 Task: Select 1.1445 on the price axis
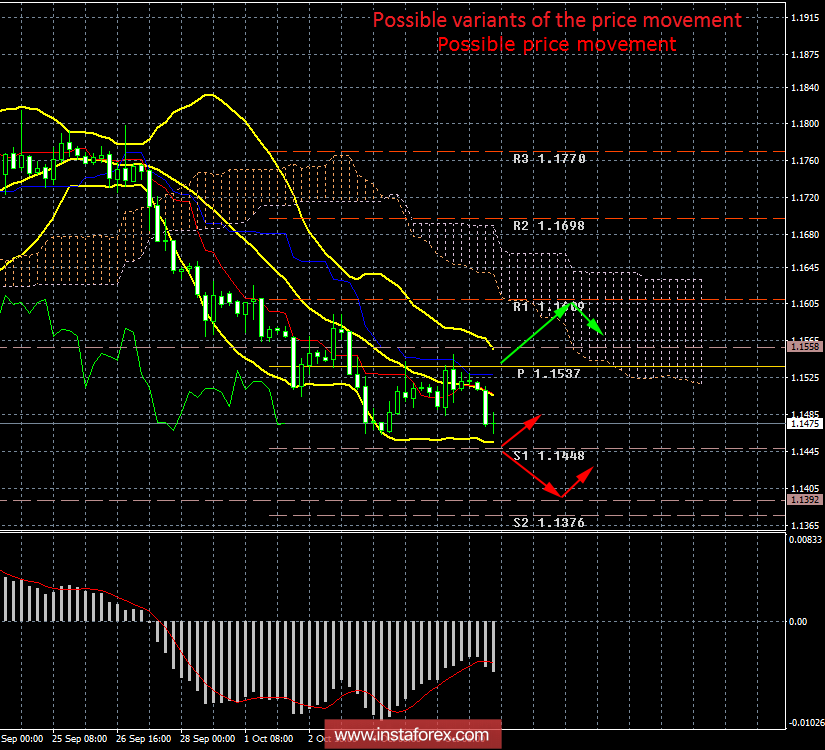click(805, 452)
